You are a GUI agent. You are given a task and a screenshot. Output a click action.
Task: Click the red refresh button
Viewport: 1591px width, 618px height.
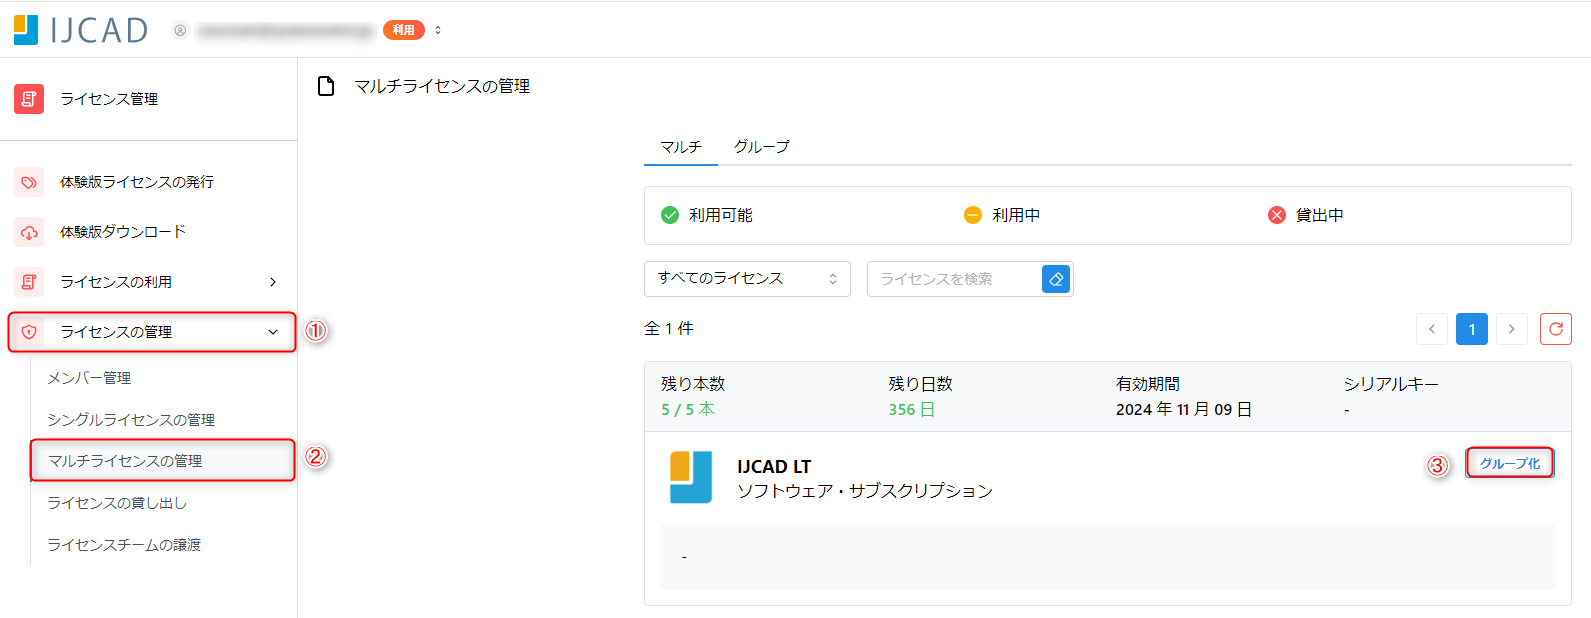(x=1556, y=329)
